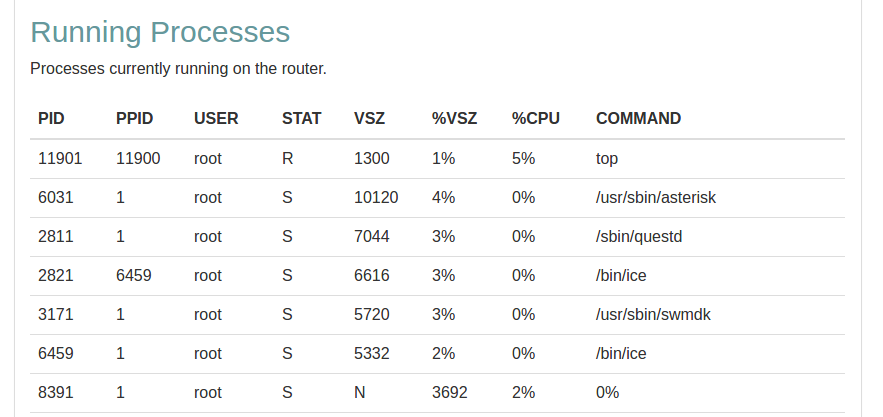Click the COMMAND column header

click(x=638, y=118)
